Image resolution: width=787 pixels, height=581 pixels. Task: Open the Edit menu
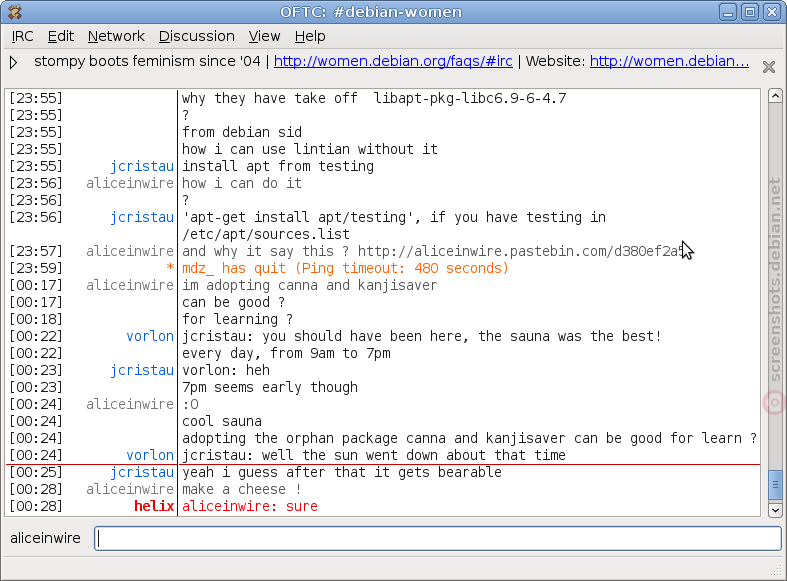click(61, 36)
